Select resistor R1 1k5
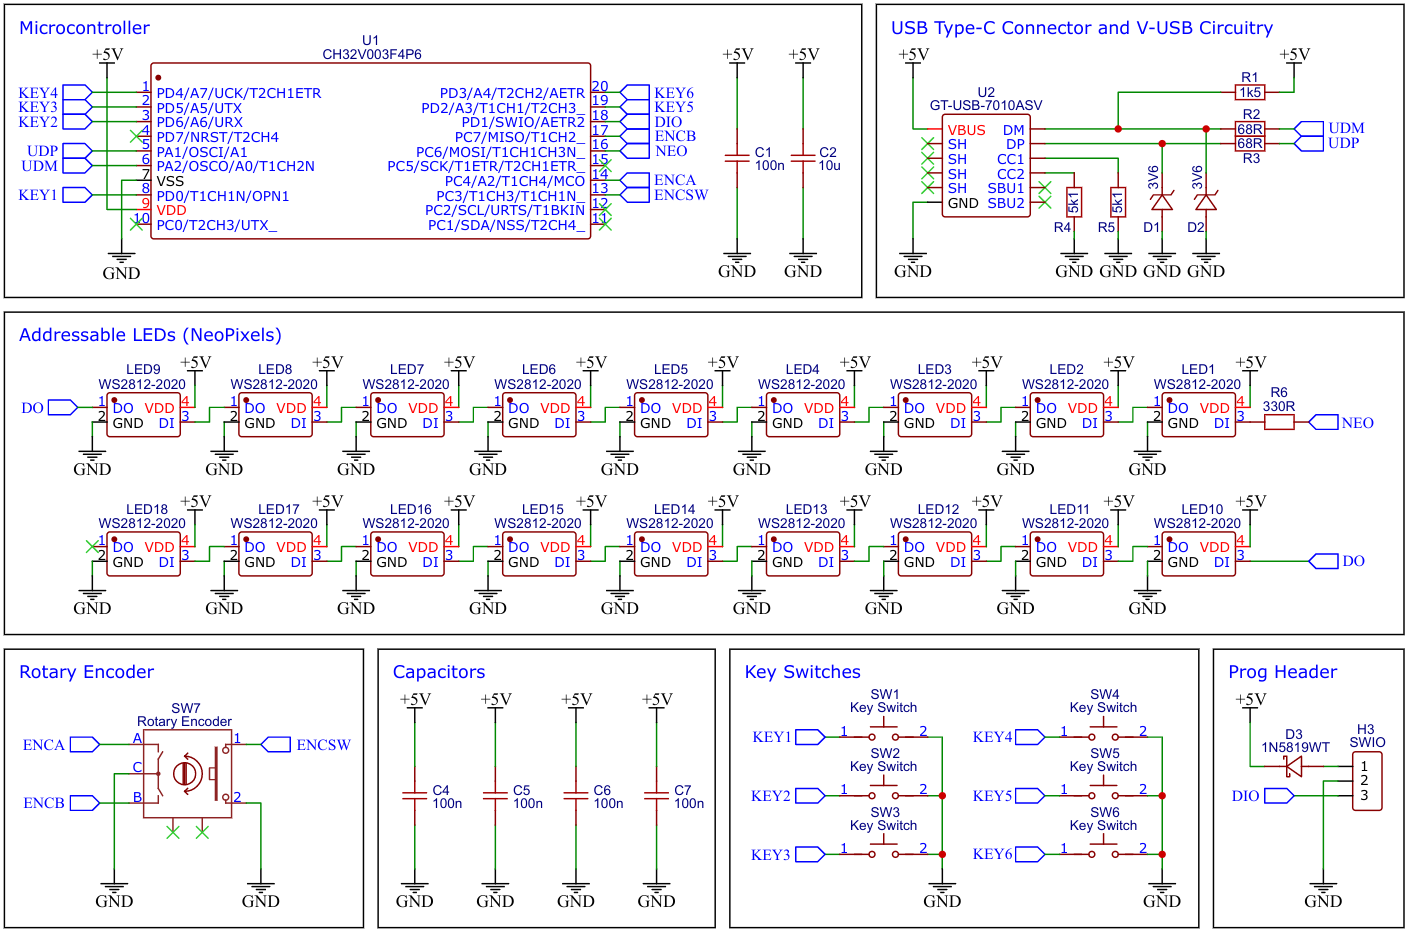This screenshot has width=1409, height=932. (x=1250, y=92)
